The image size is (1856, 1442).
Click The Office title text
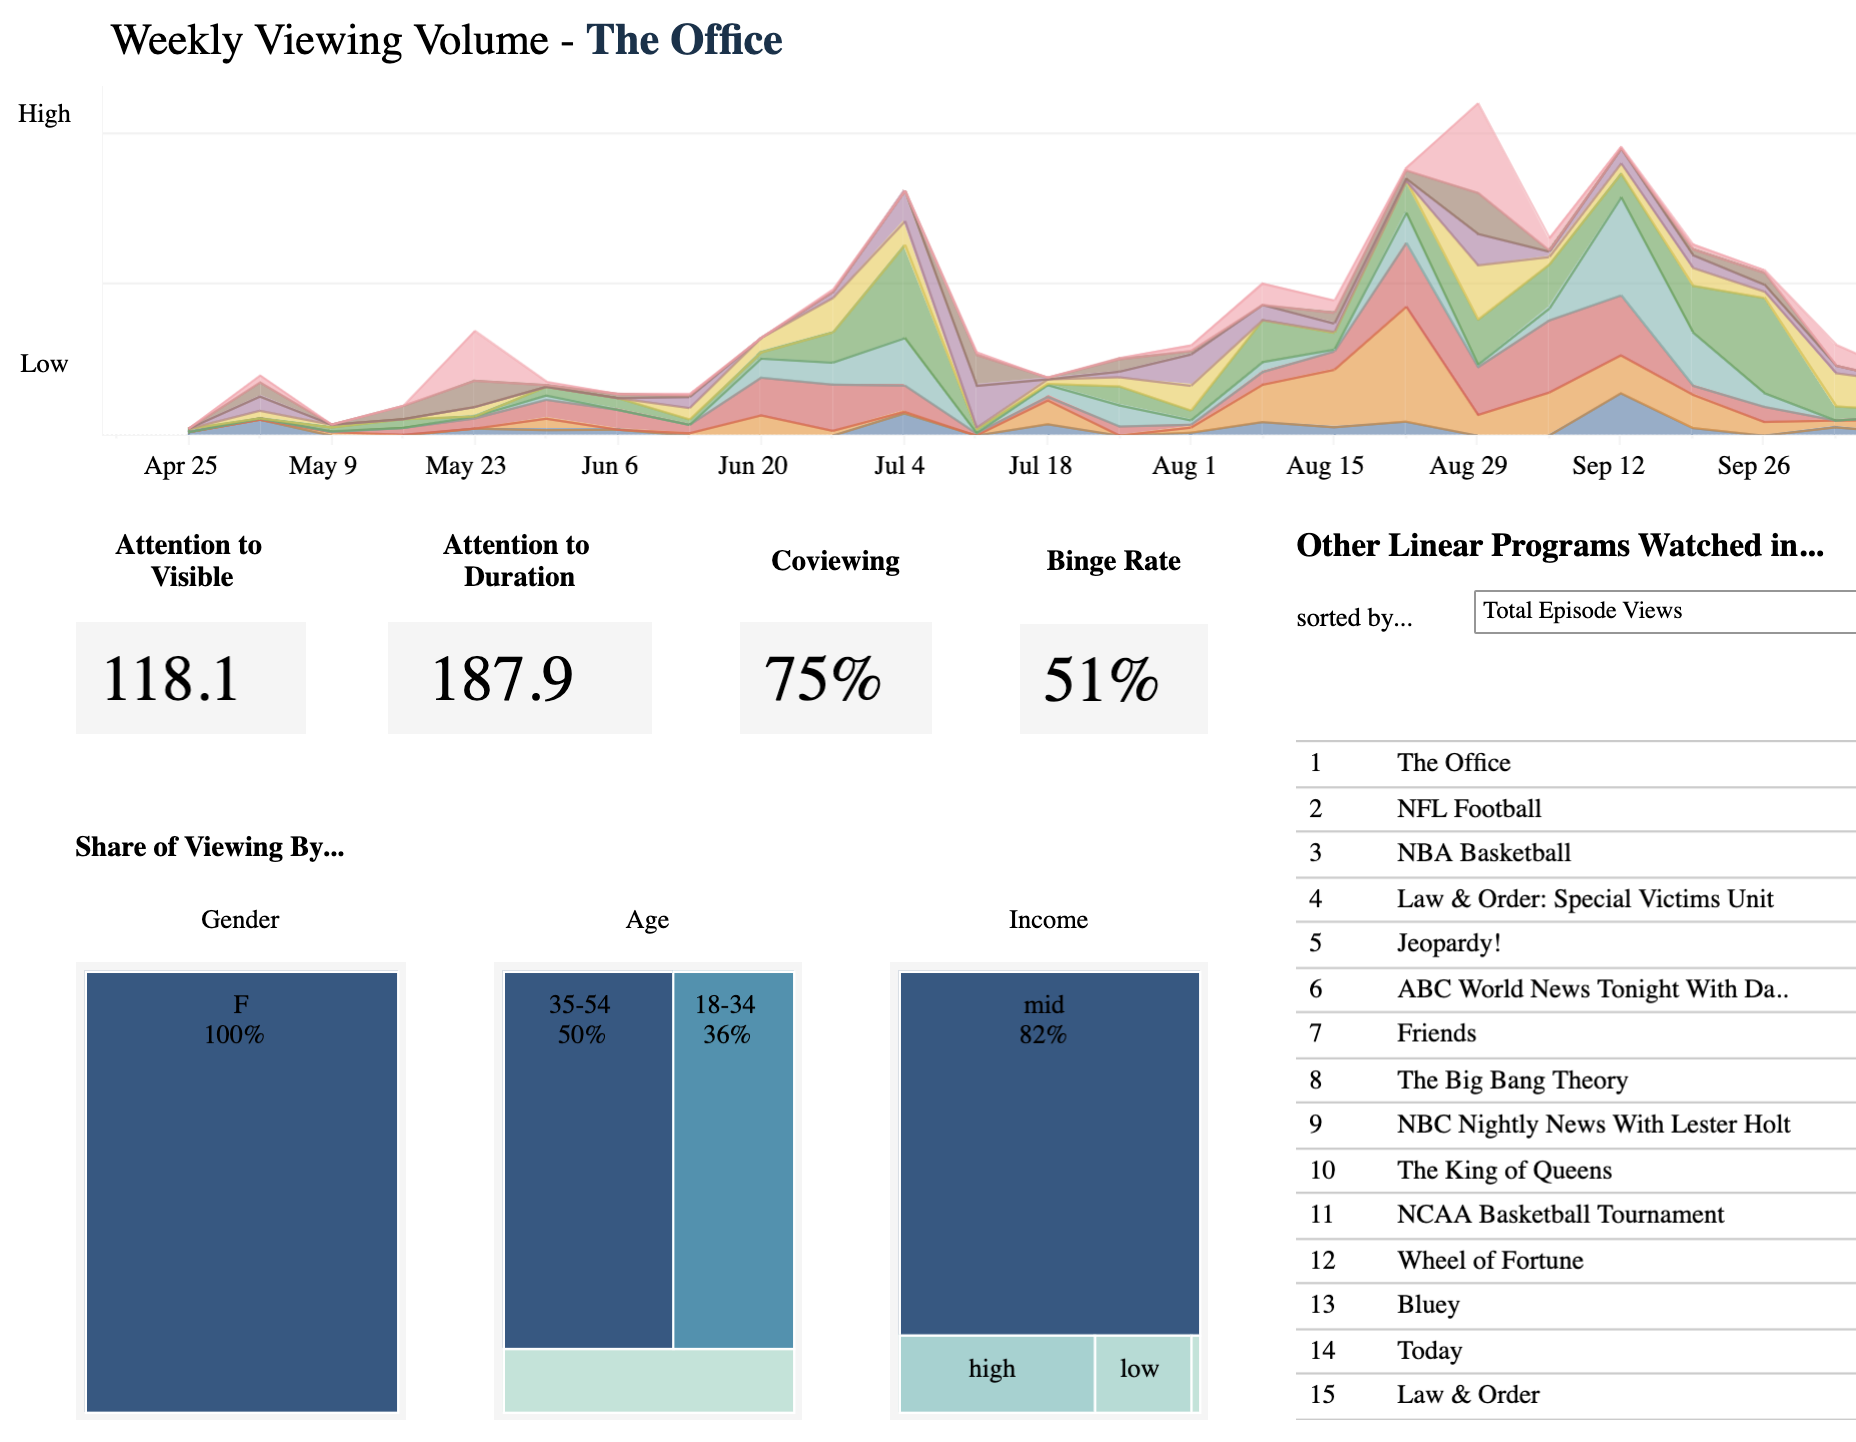[684, 40]
